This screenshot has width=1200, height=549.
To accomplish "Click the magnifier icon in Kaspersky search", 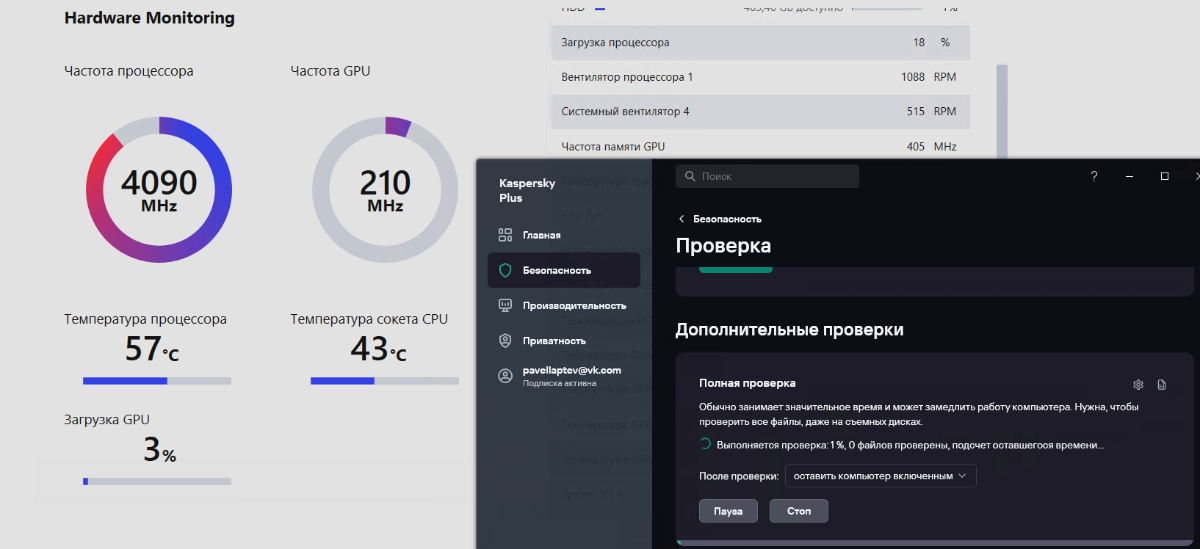I will tap(690, 176).
